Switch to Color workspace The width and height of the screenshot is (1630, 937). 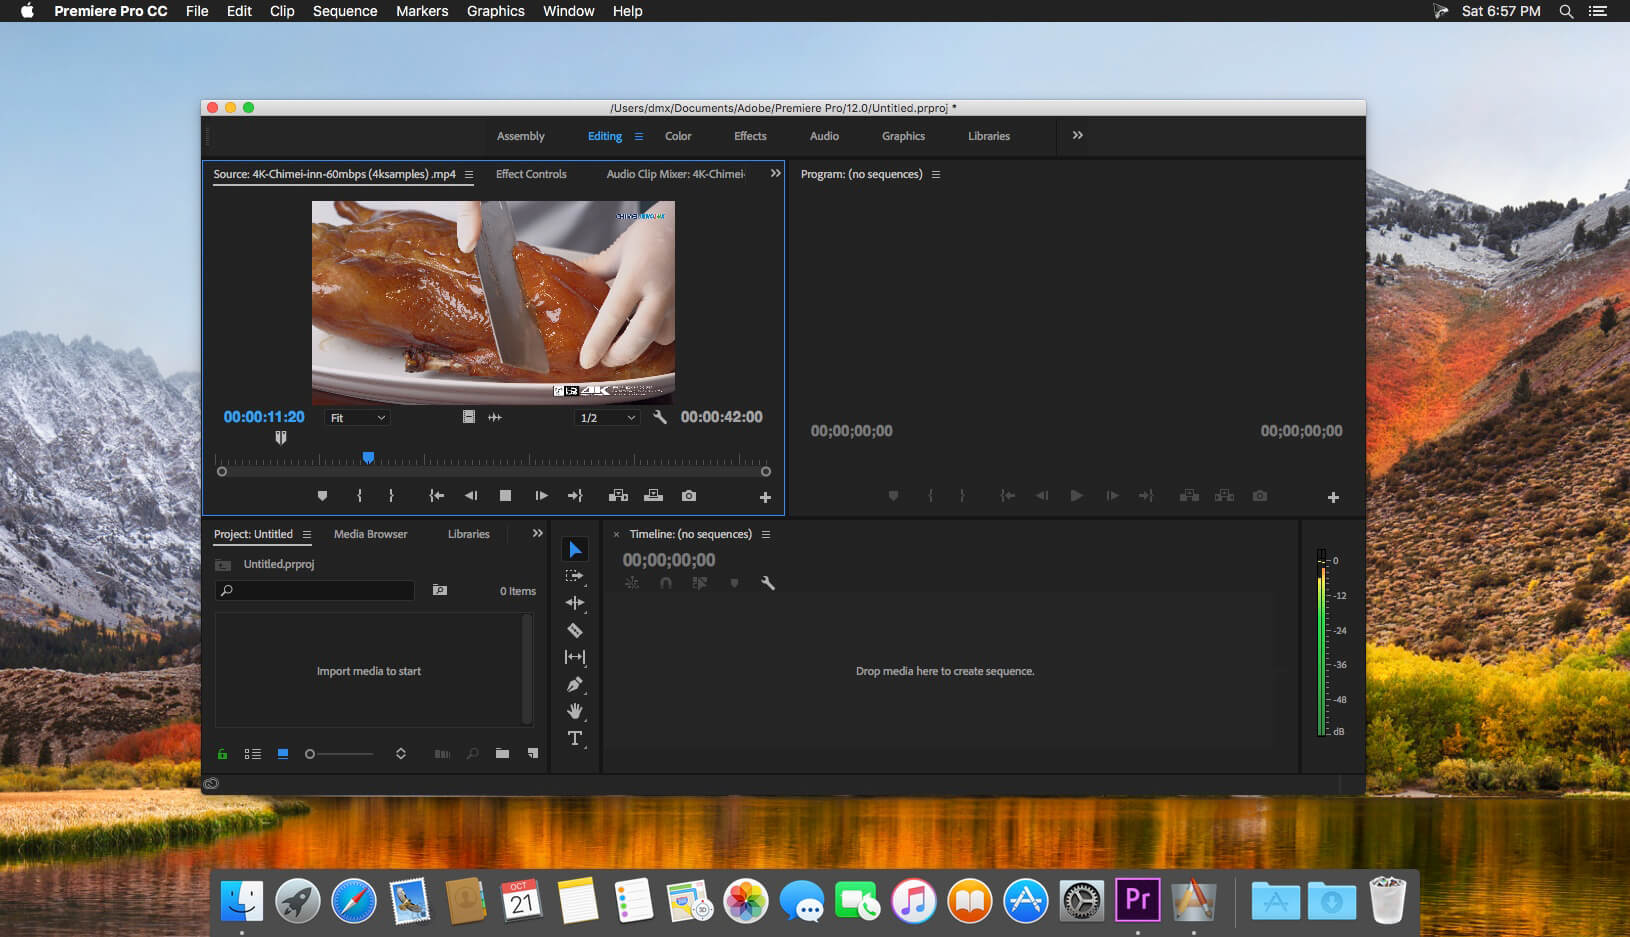pos(678,136)
